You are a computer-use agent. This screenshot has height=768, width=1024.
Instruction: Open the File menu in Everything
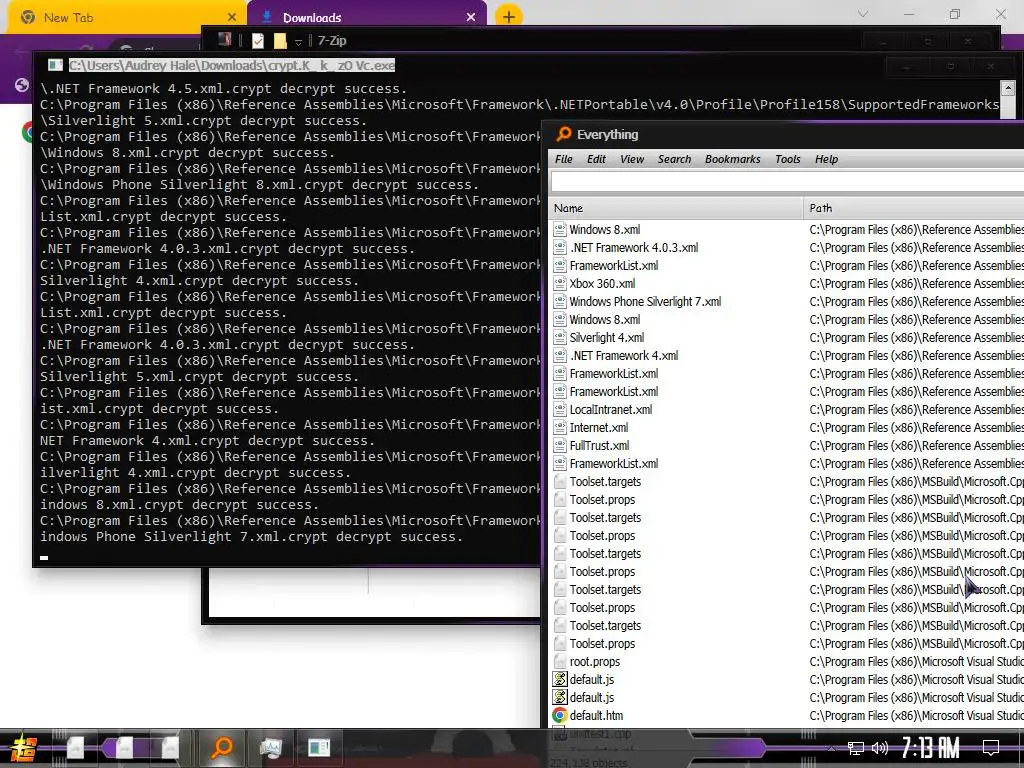pos(564,159)
